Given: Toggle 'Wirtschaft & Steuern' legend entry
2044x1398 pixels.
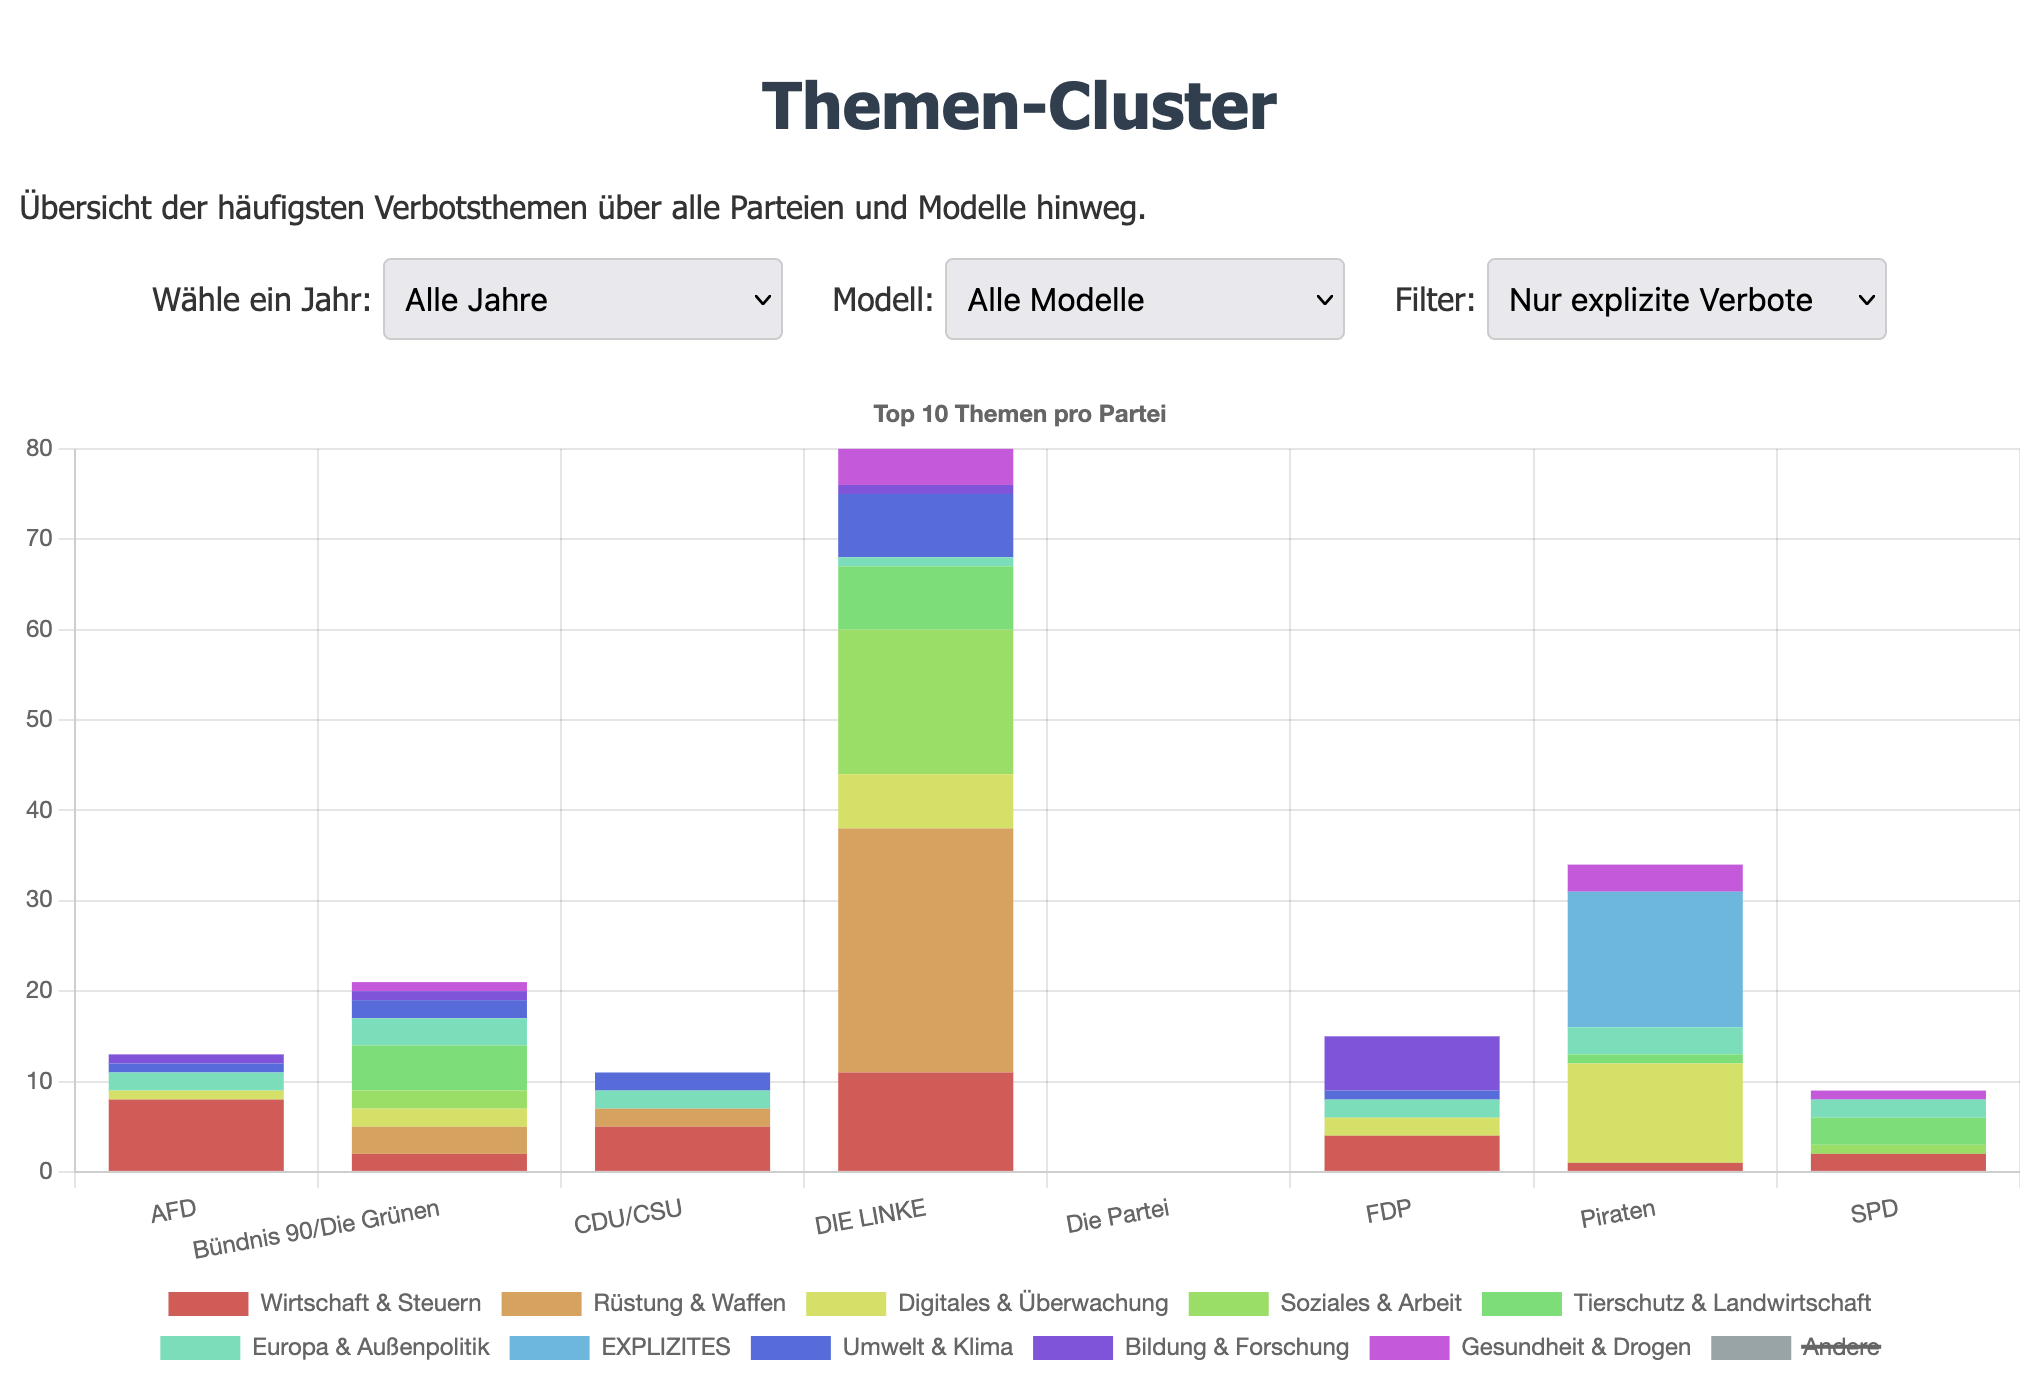Looking at the screenshot, I should [370, 1303].
